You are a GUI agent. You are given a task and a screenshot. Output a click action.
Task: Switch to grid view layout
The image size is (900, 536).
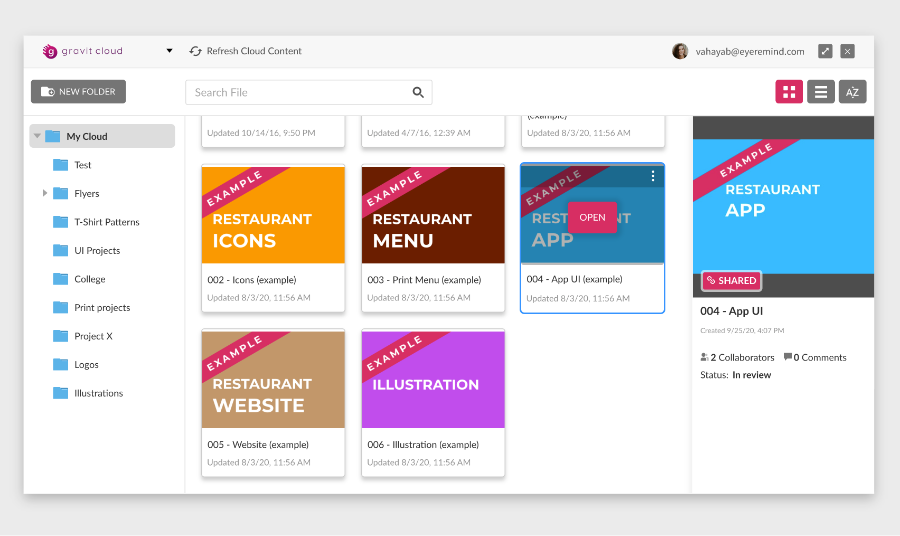(x=789, y=92)
